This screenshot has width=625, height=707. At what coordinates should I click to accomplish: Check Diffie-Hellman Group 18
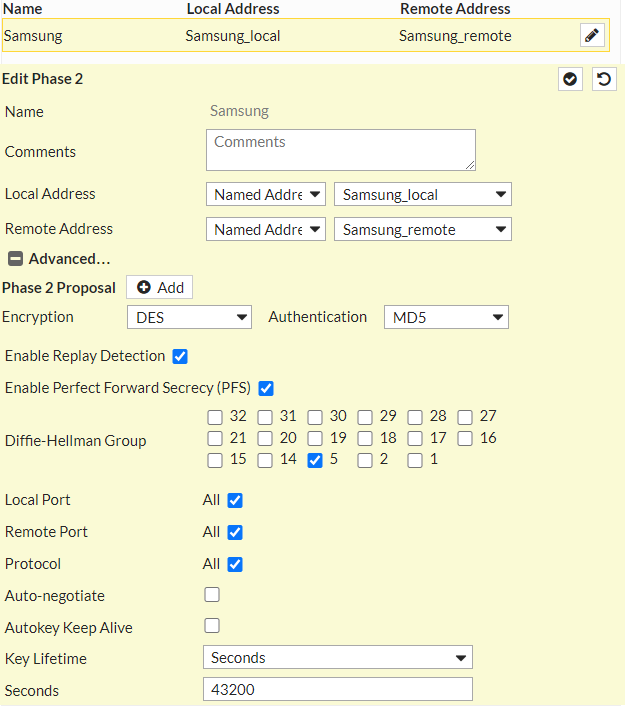point(365,438)
